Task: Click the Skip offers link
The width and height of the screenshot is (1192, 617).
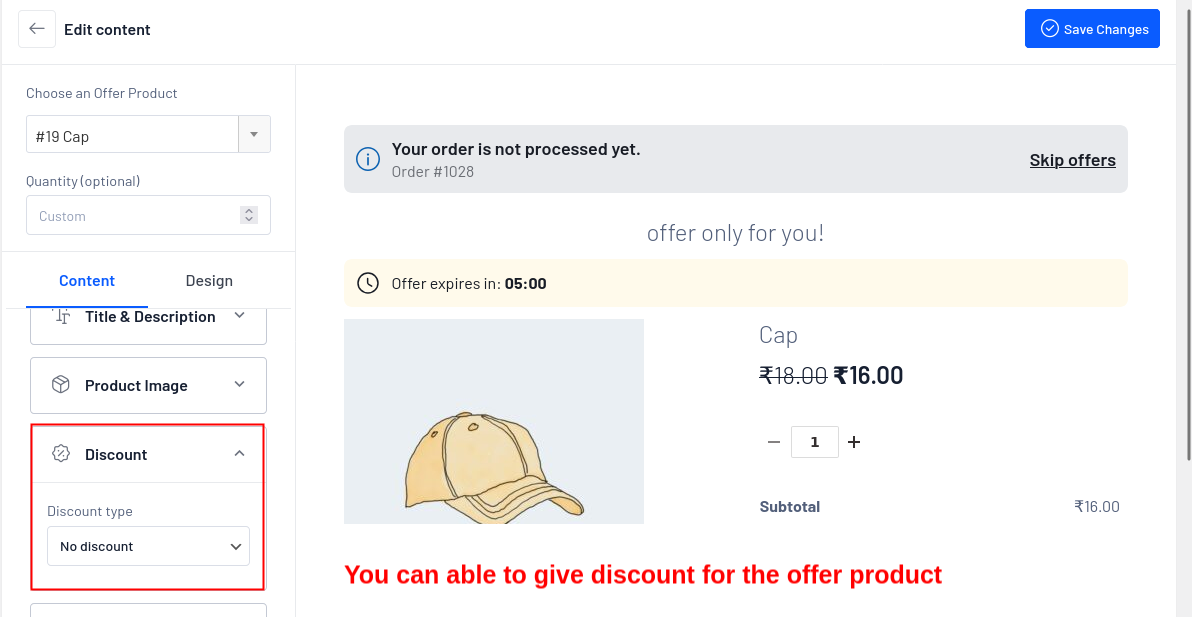Action: [x=1072, y=160]
